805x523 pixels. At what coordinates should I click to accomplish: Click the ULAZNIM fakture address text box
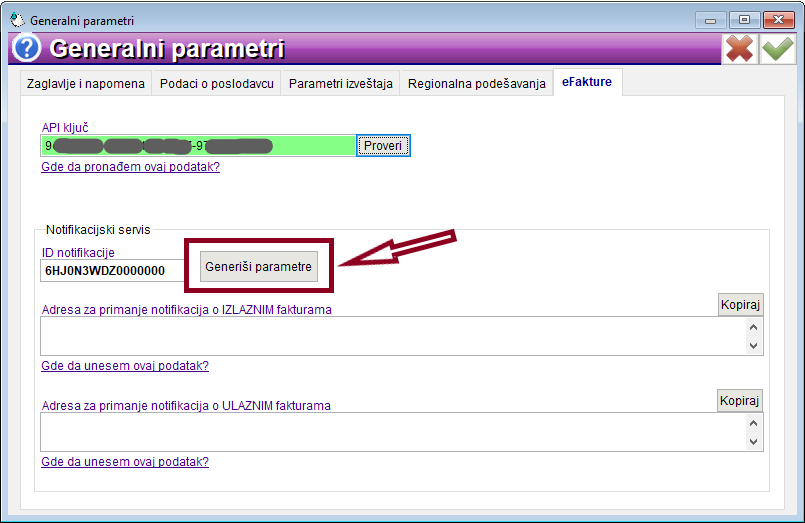pos(390,432)
